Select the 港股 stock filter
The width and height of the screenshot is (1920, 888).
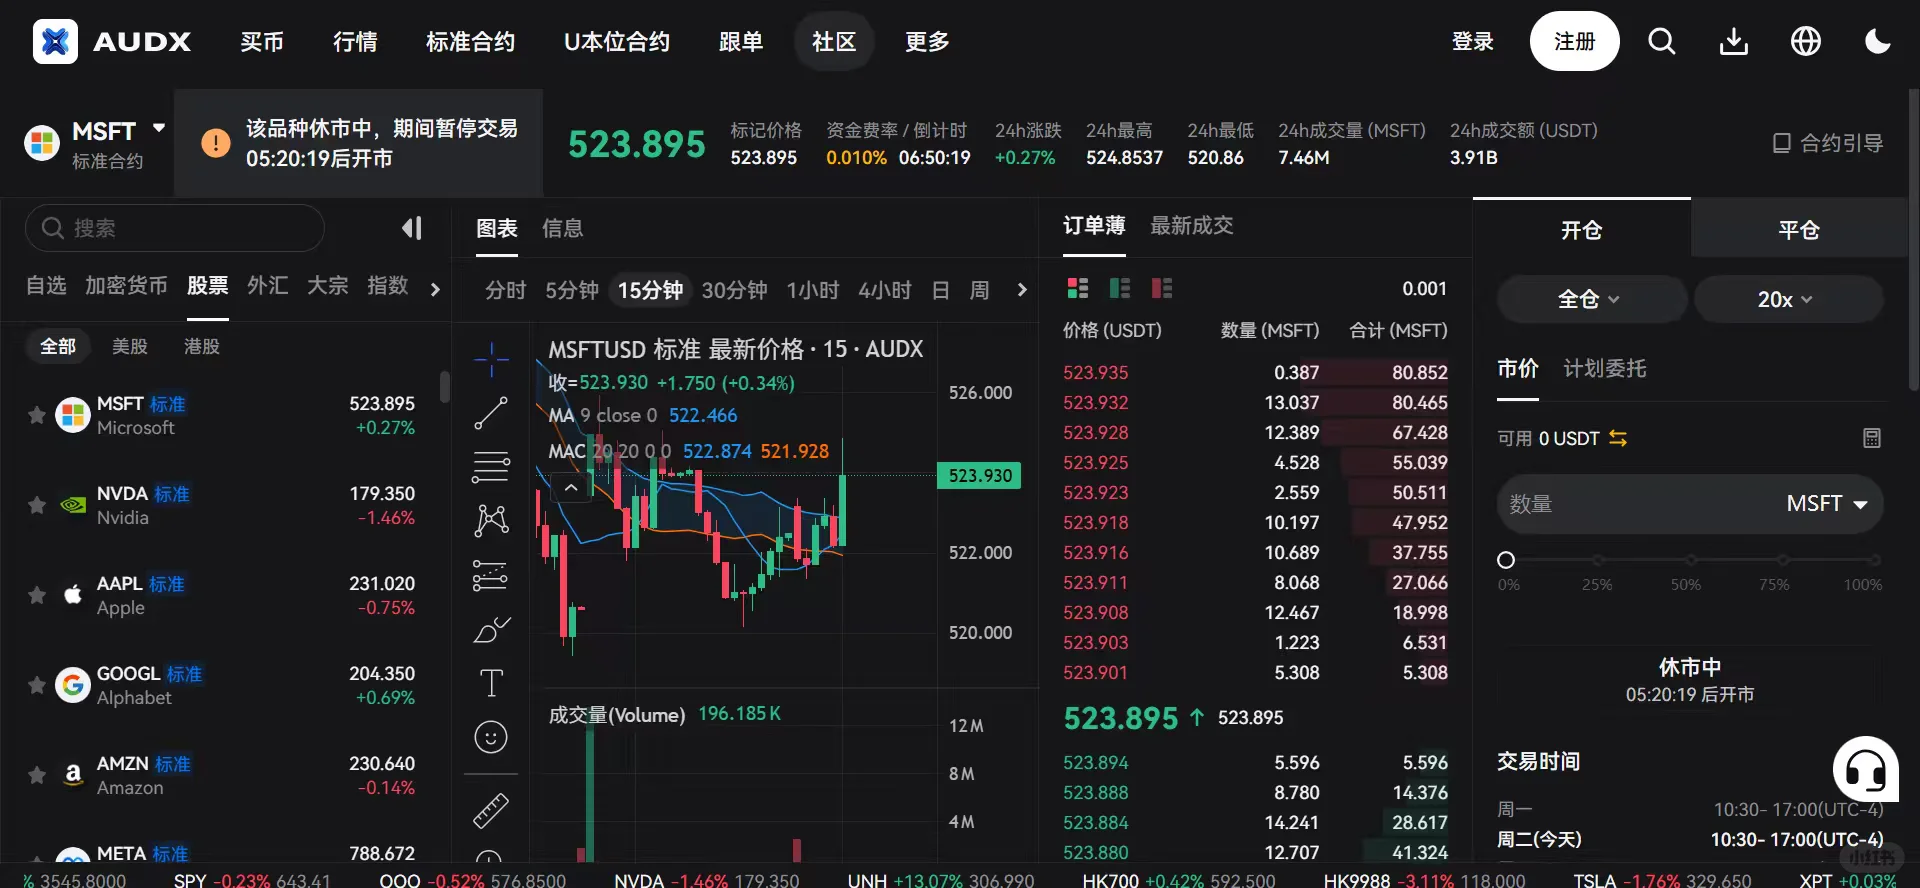coord(202,346)
